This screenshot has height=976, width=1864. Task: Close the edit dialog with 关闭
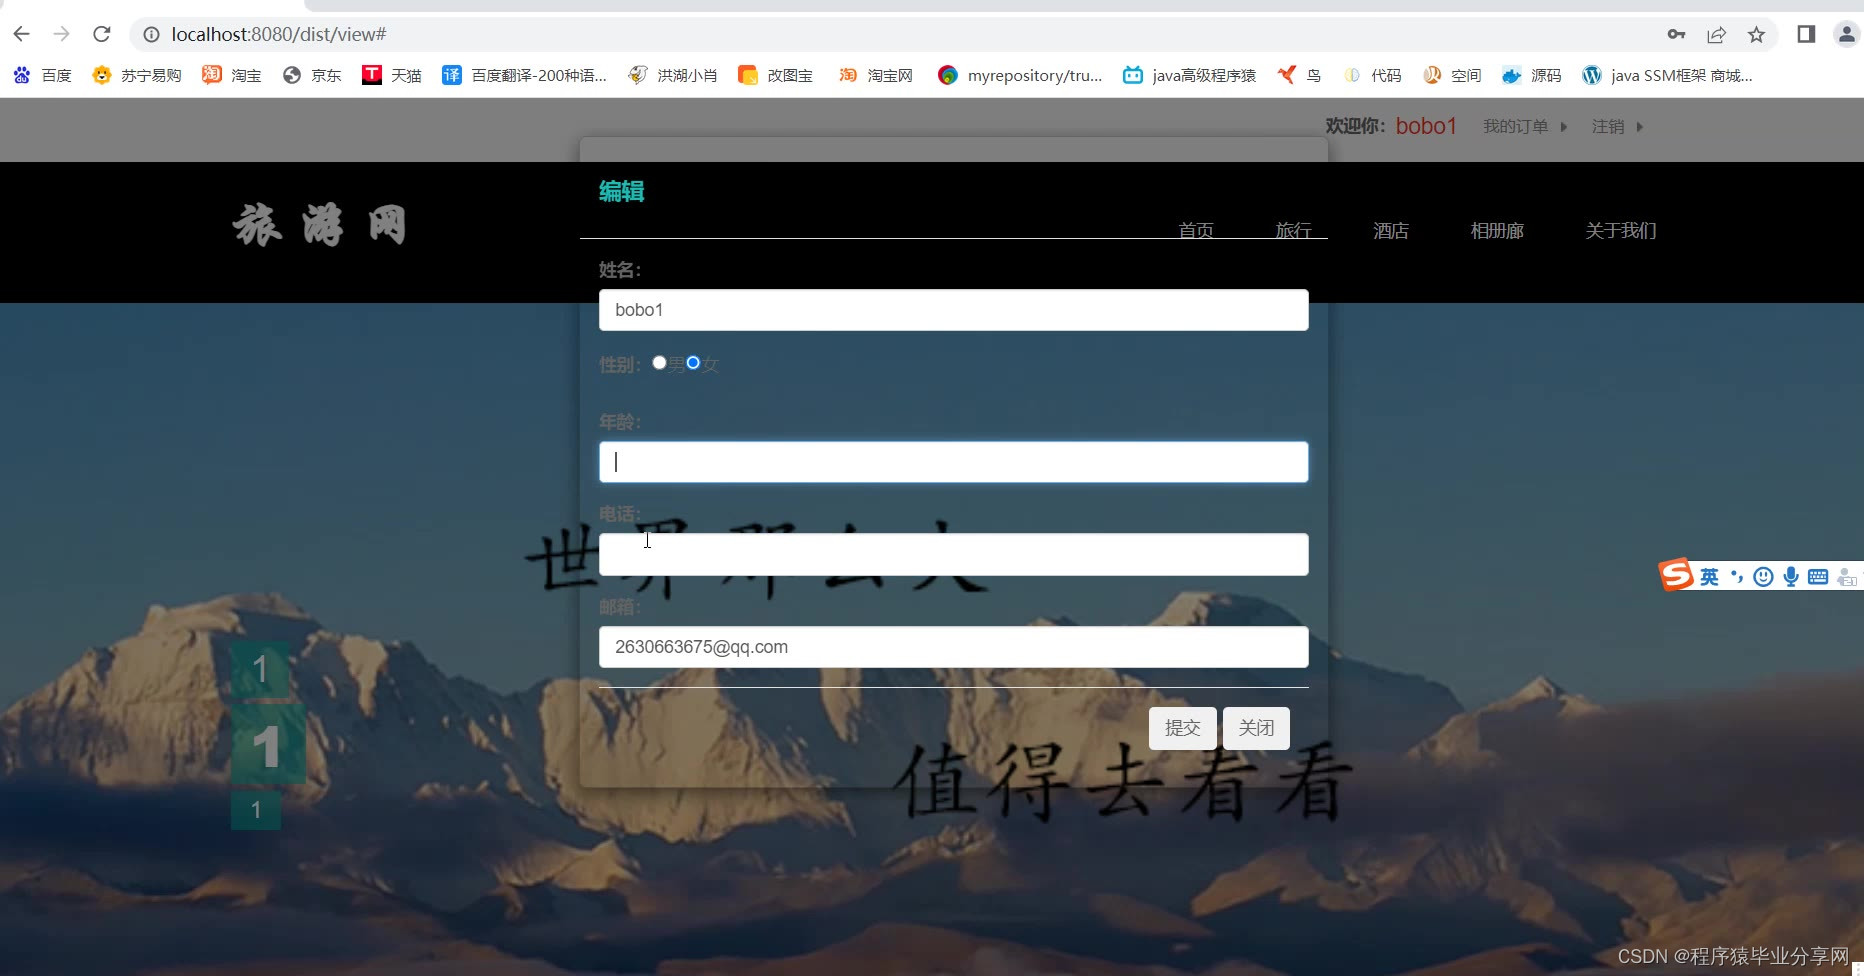point(1256,728)
